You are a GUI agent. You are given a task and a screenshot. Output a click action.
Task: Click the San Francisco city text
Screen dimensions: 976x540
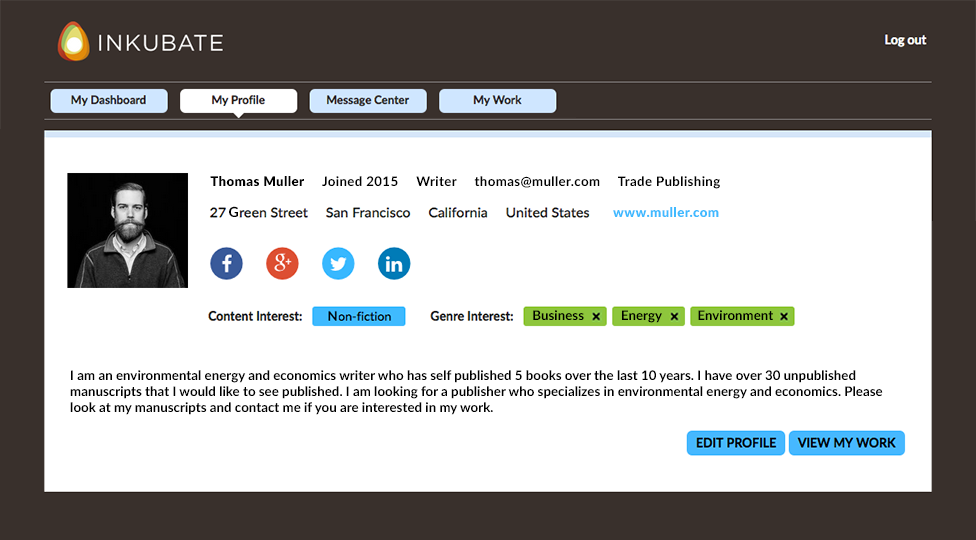coord(368,213)
